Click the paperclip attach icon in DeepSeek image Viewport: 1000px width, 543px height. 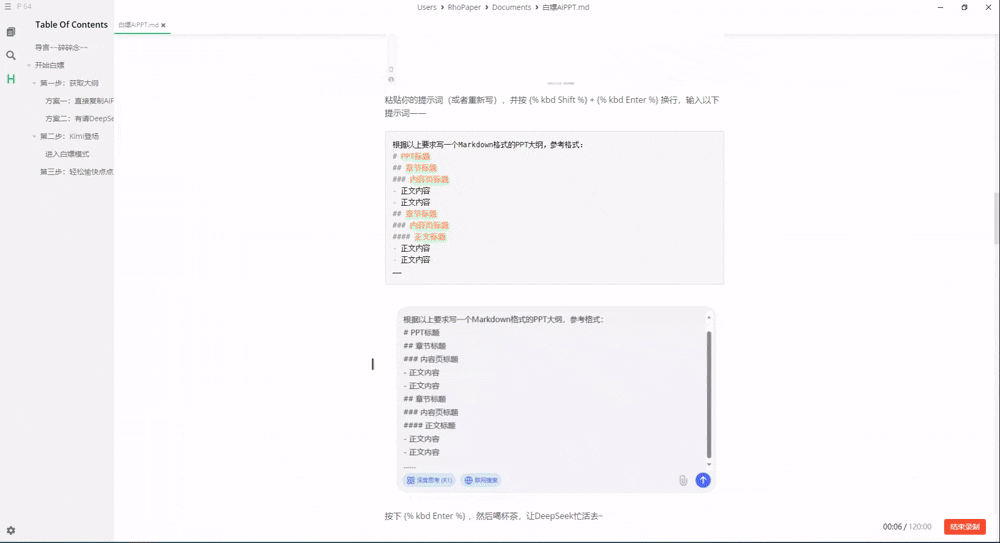682,480
